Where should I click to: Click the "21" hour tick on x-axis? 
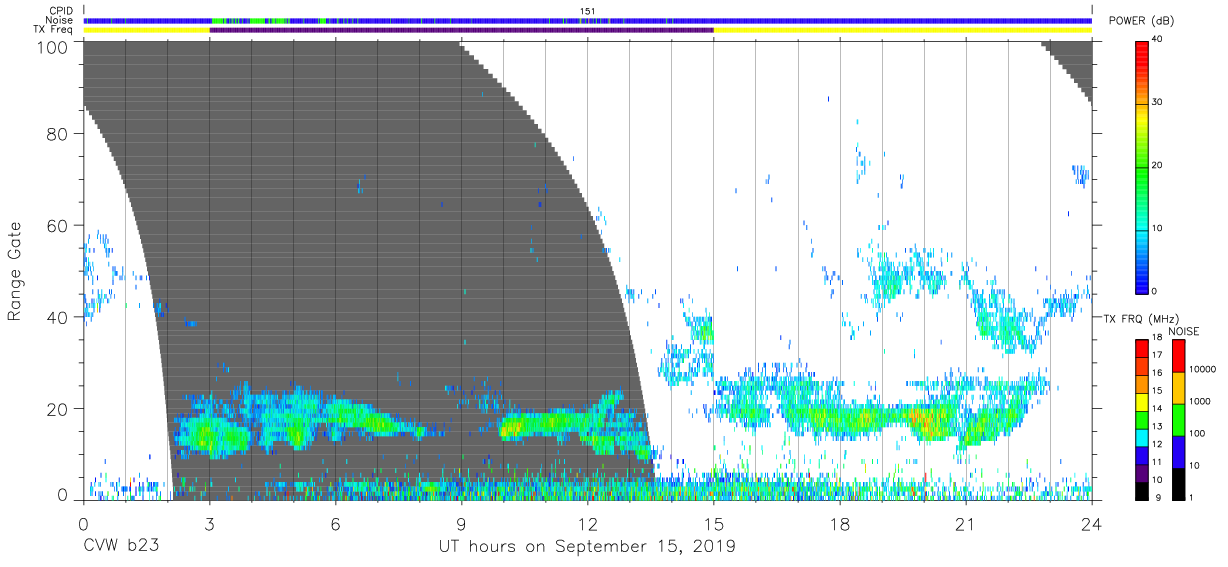click(965, 522)
